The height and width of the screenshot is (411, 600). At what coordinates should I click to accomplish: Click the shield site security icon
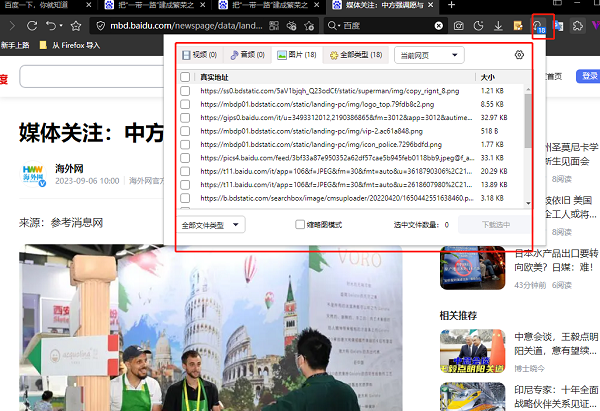pos(101,26)
